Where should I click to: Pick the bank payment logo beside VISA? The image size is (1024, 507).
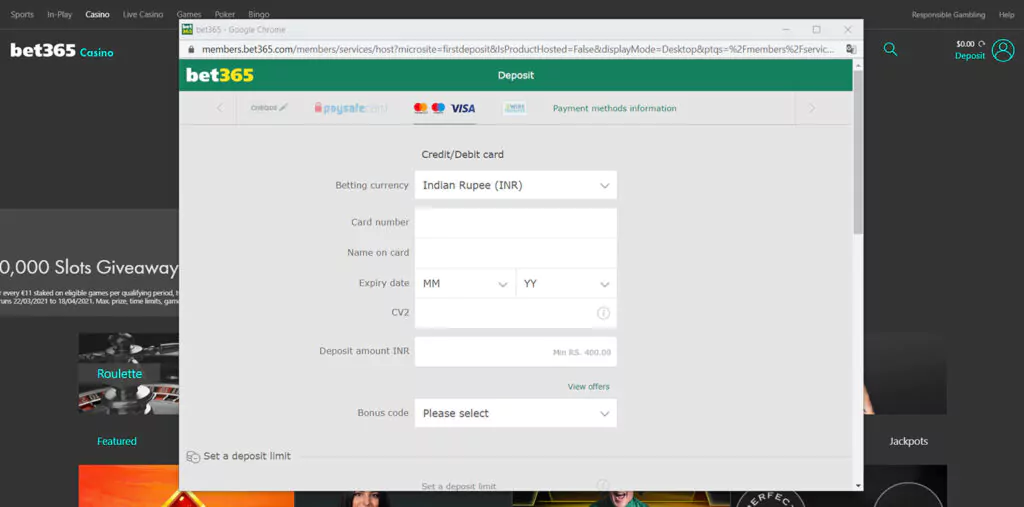pyautogui.click(x=515, y=108)
